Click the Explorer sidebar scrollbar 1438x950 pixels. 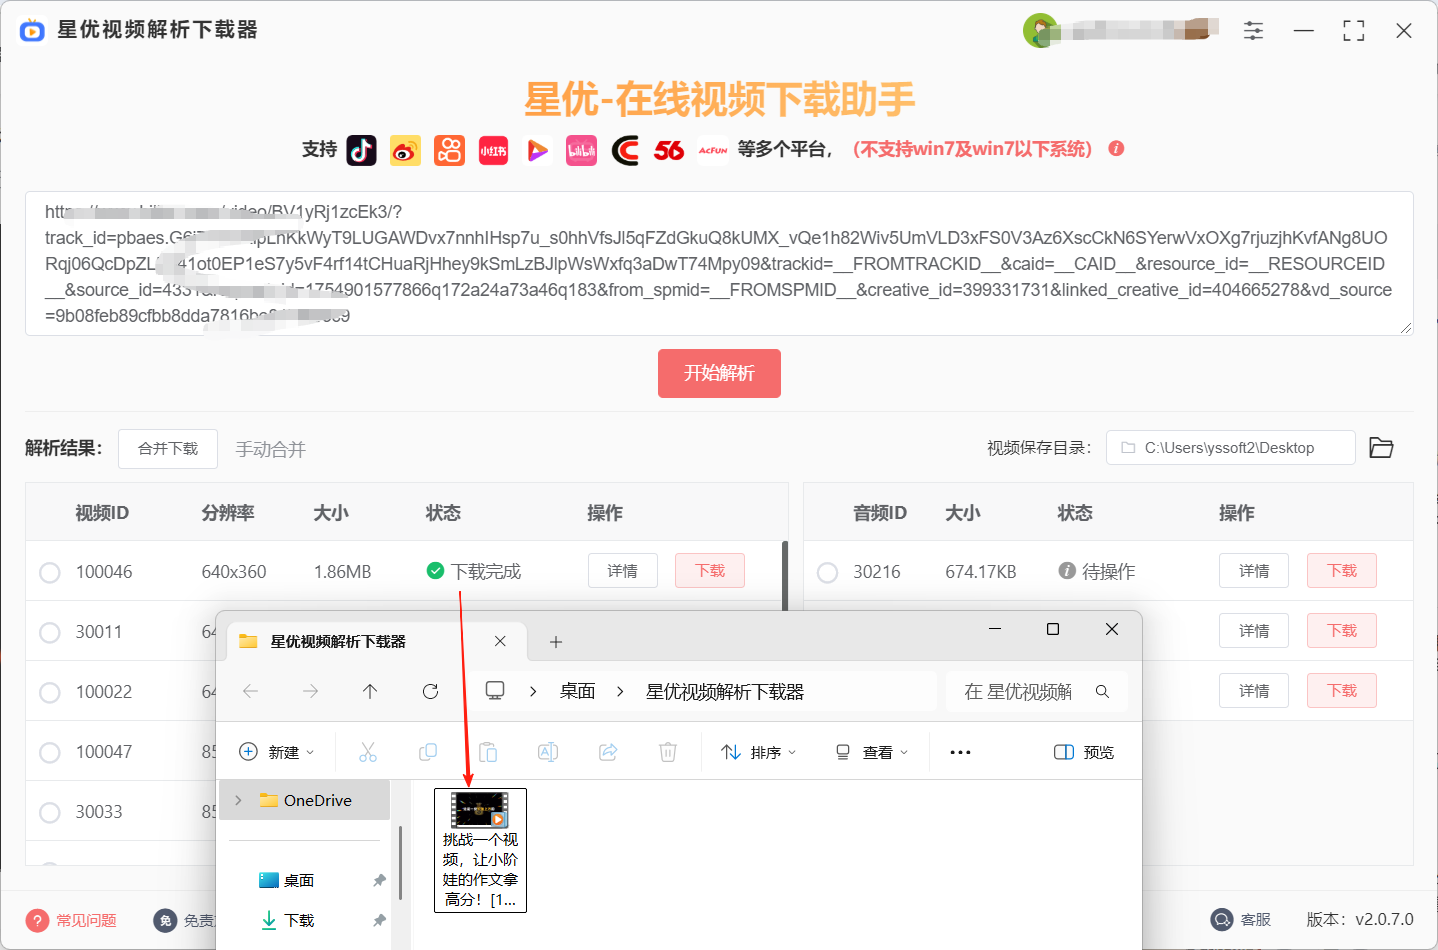tap(400, 862)
